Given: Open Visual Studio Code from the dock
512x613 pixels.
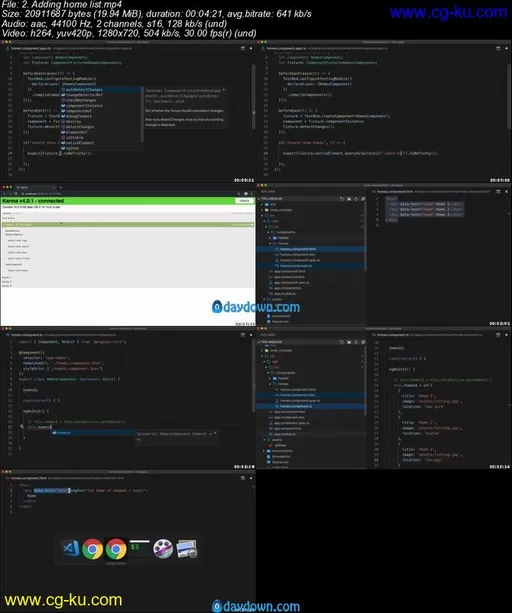Looking at the screenshot, I should coord(71,548).
